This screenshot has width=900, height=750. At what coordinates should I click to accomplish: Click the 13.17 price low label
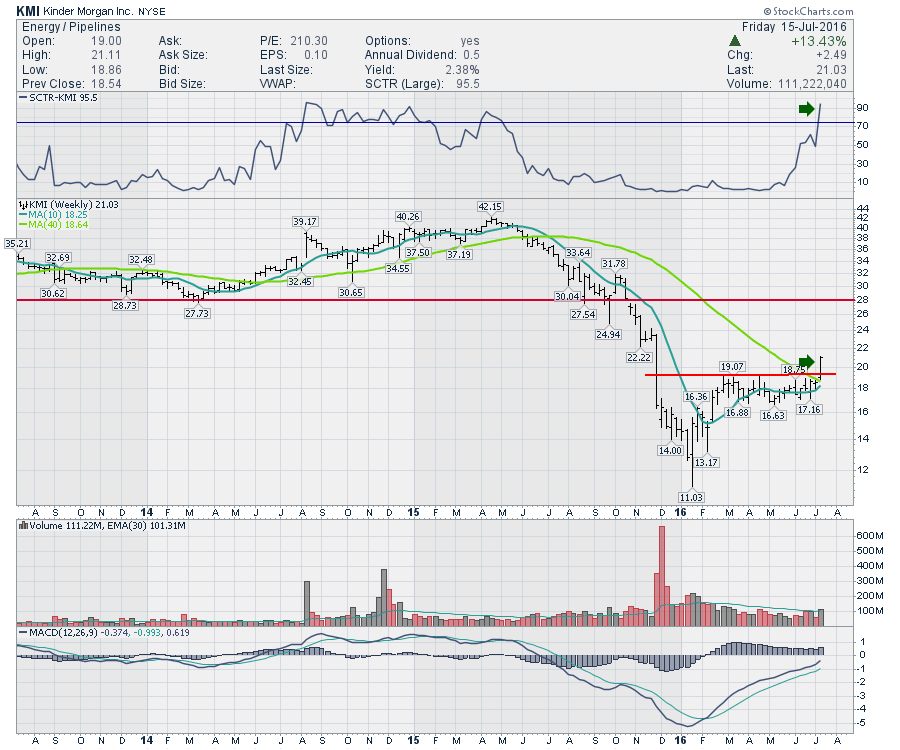tap(706, 463)
